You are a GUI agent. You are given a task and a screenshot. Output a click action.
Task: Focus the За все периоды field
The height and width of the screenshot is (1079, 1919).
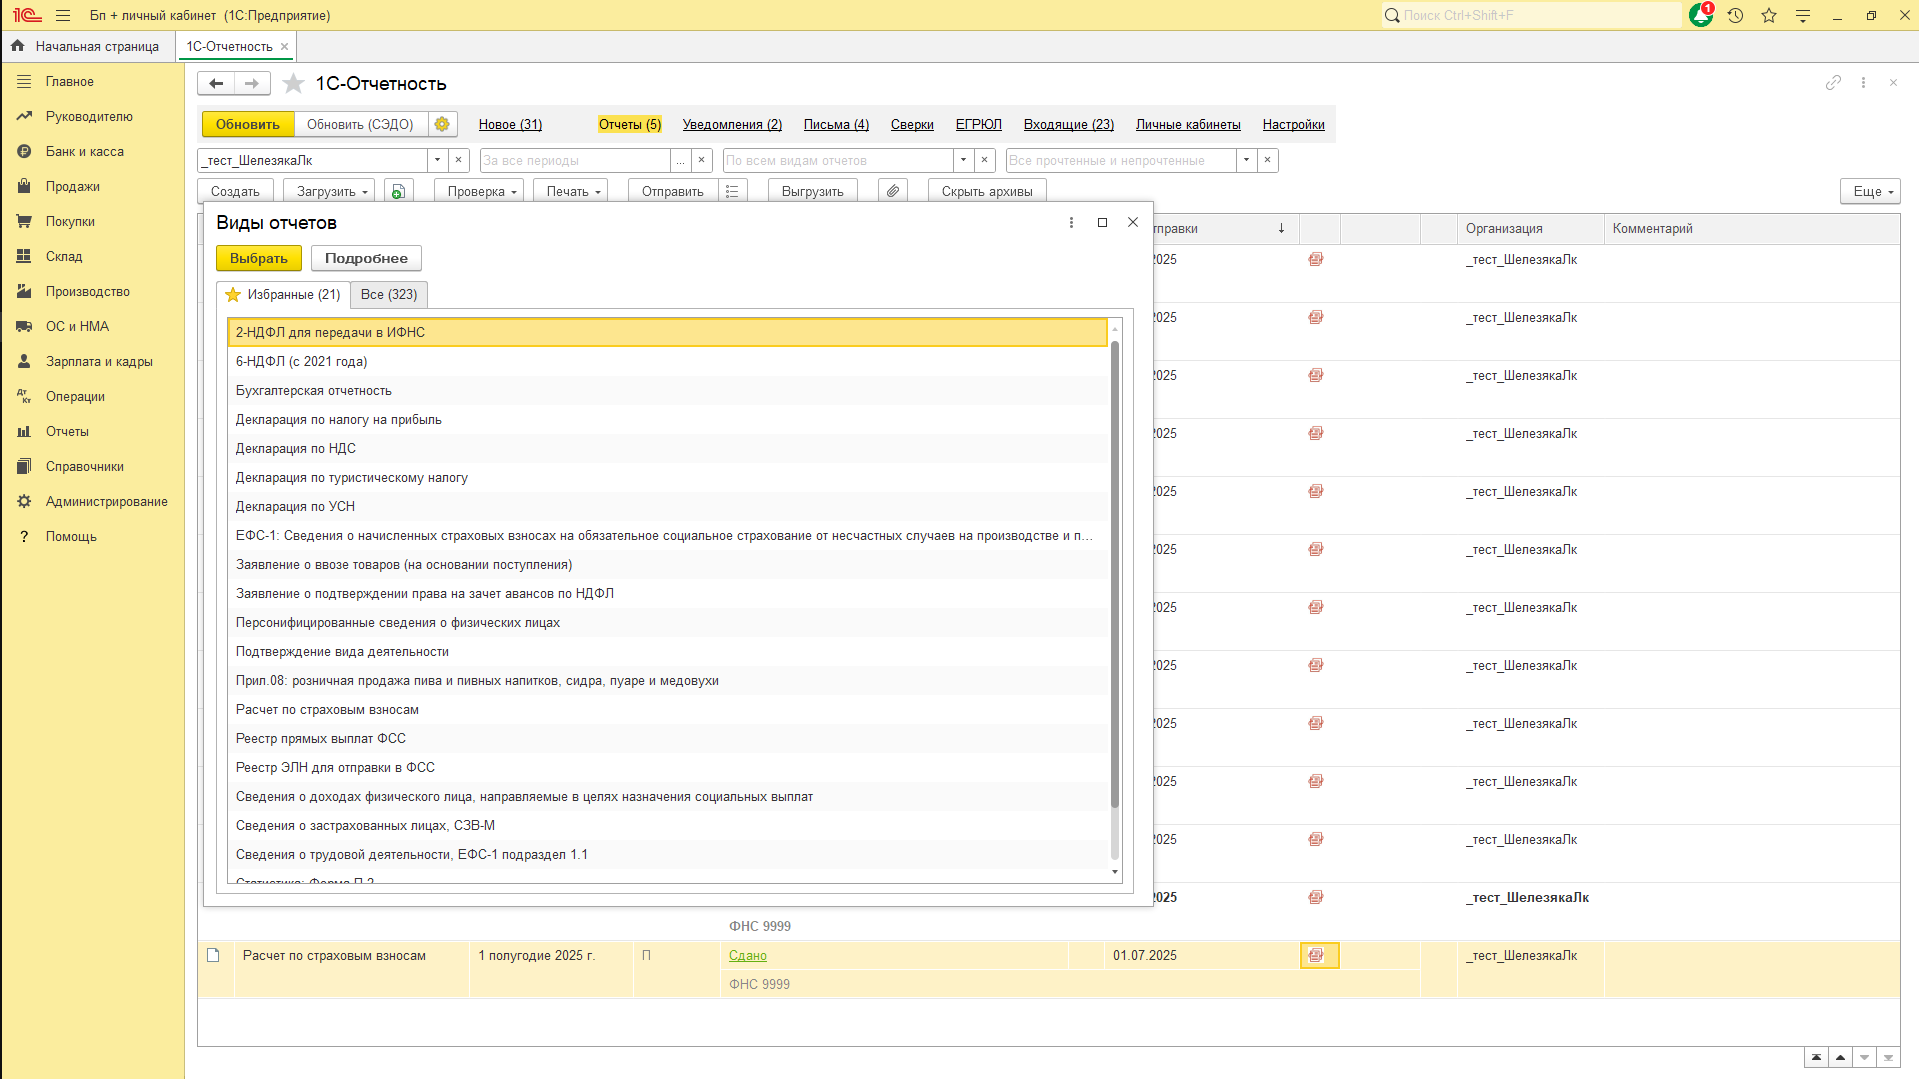click(575, 160)
